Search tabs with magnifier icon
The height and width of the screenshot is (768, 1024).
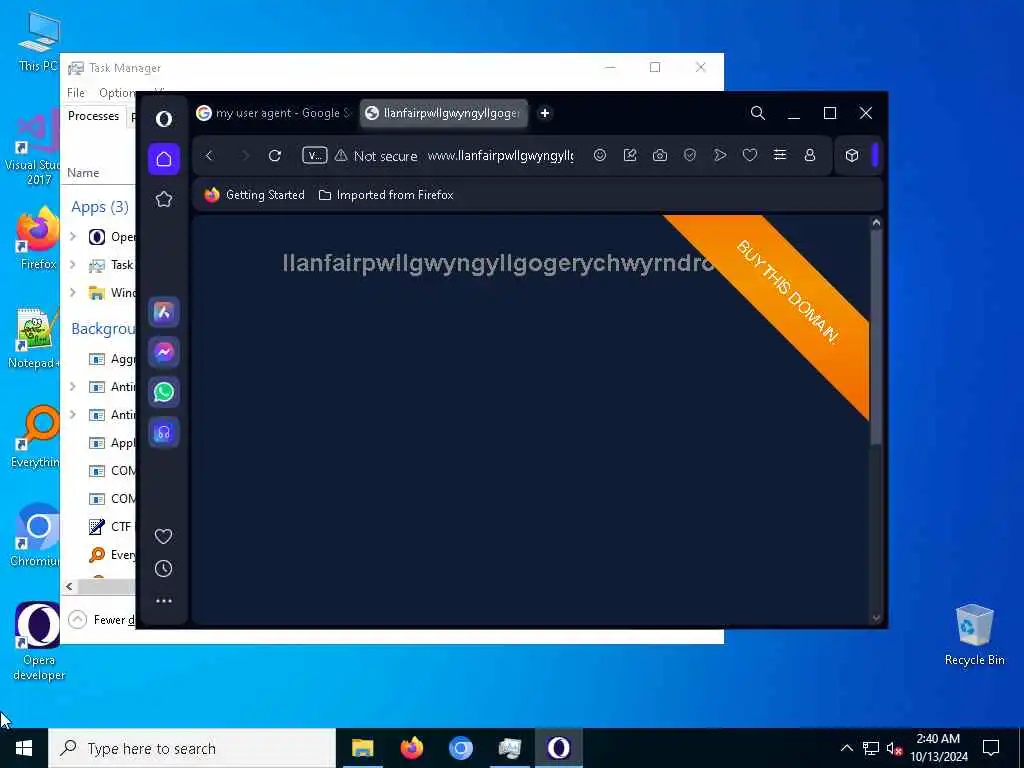(758, 113)
